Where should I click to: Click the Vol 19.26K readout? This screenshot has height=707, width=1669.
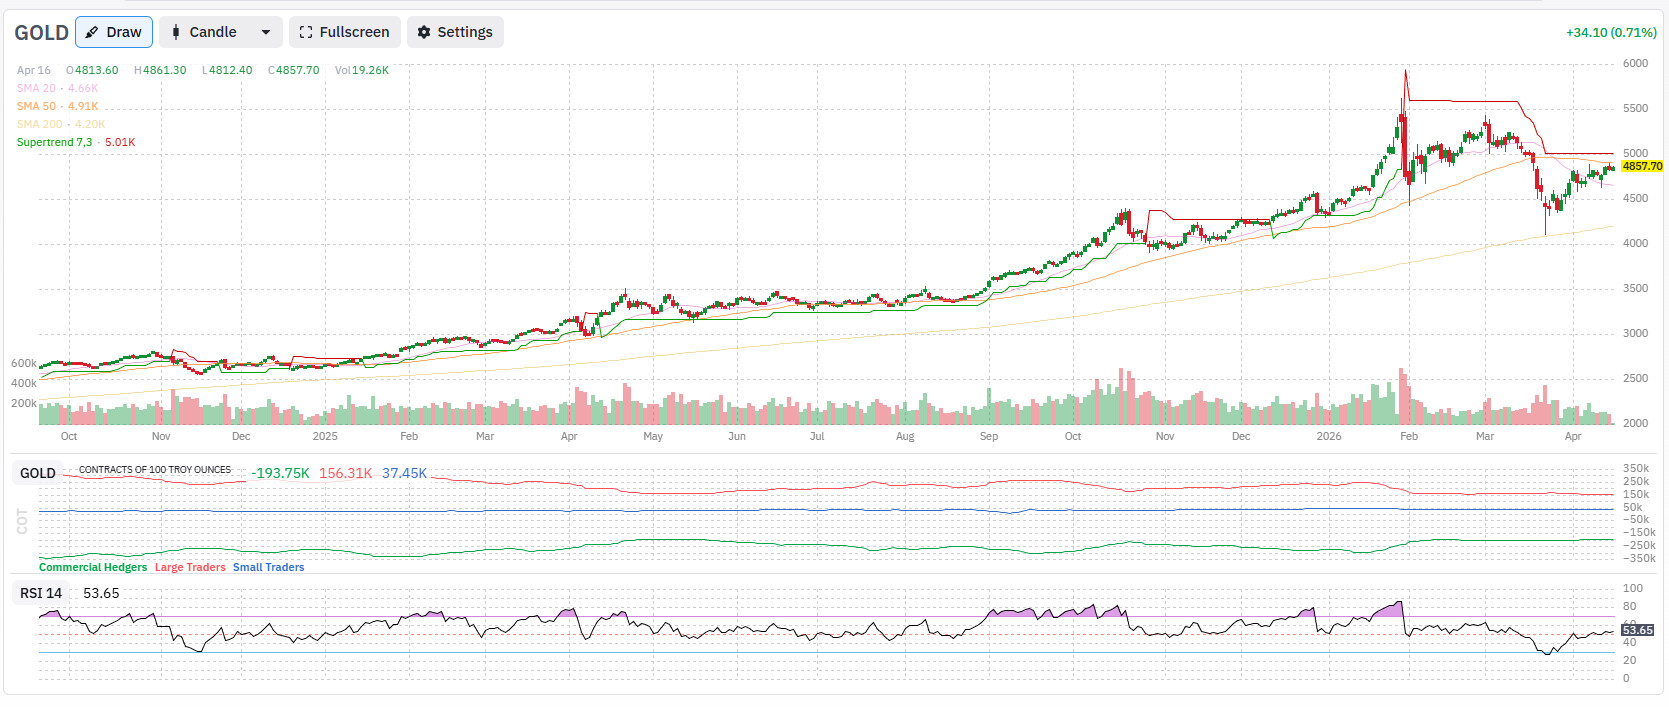[362, 70]
